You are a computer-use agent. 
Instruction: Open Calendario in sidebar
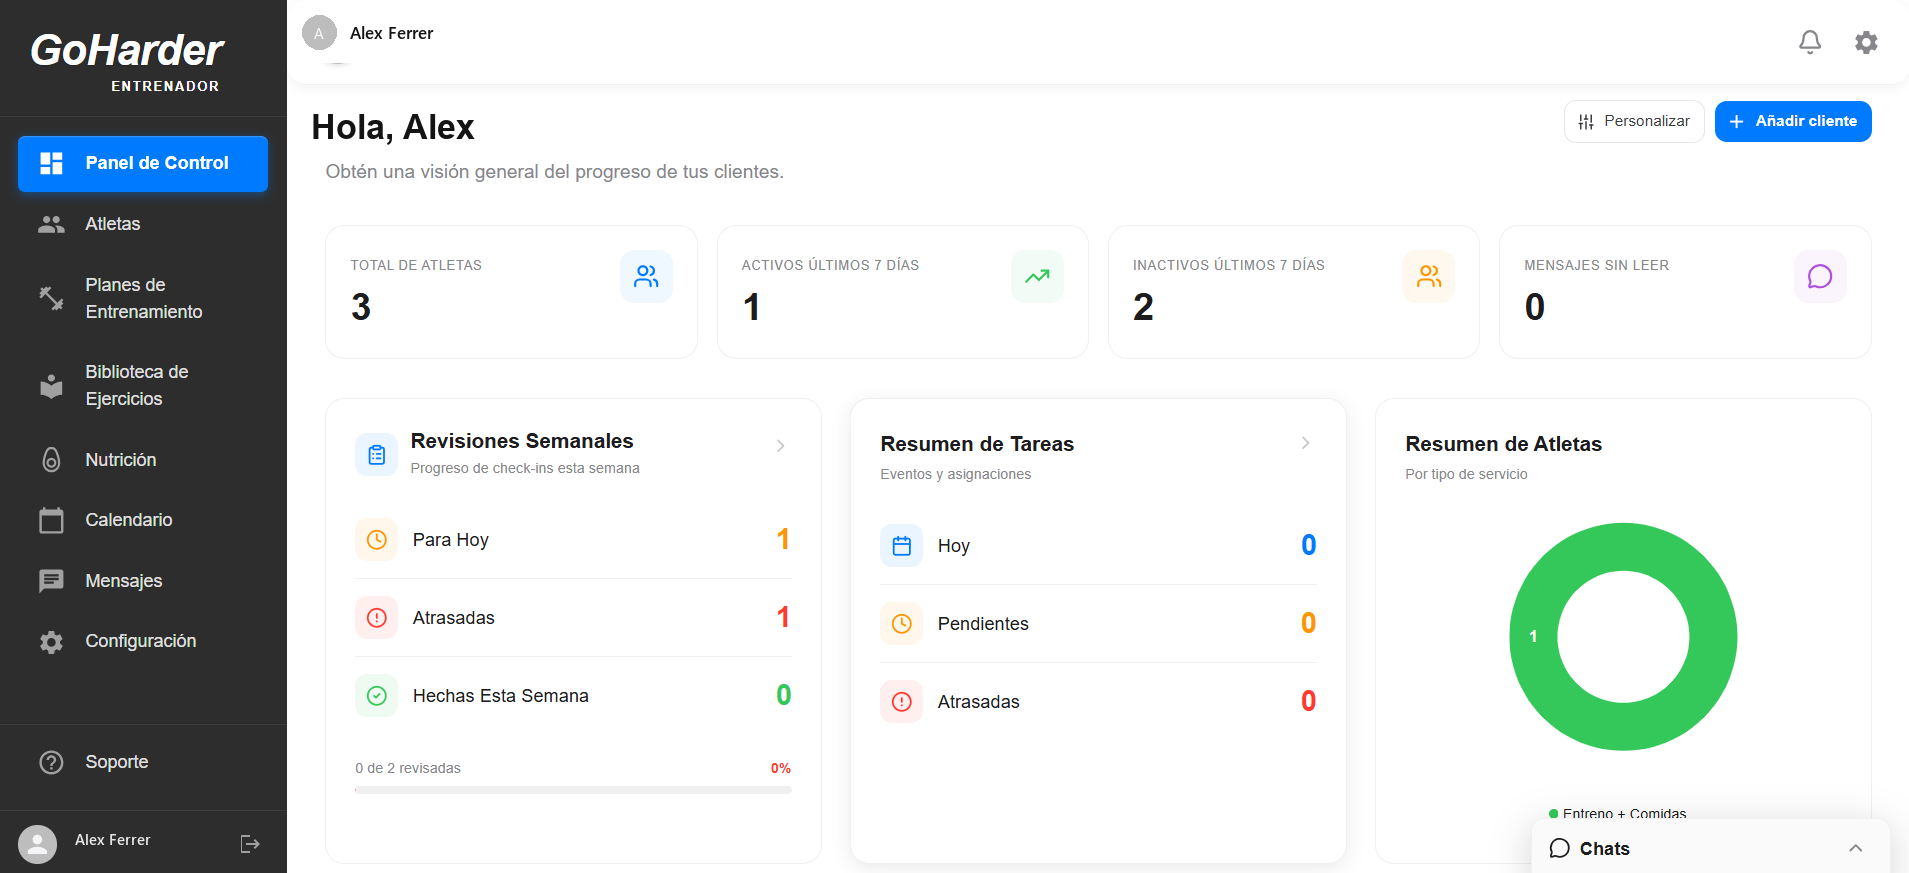coord(143,520)
